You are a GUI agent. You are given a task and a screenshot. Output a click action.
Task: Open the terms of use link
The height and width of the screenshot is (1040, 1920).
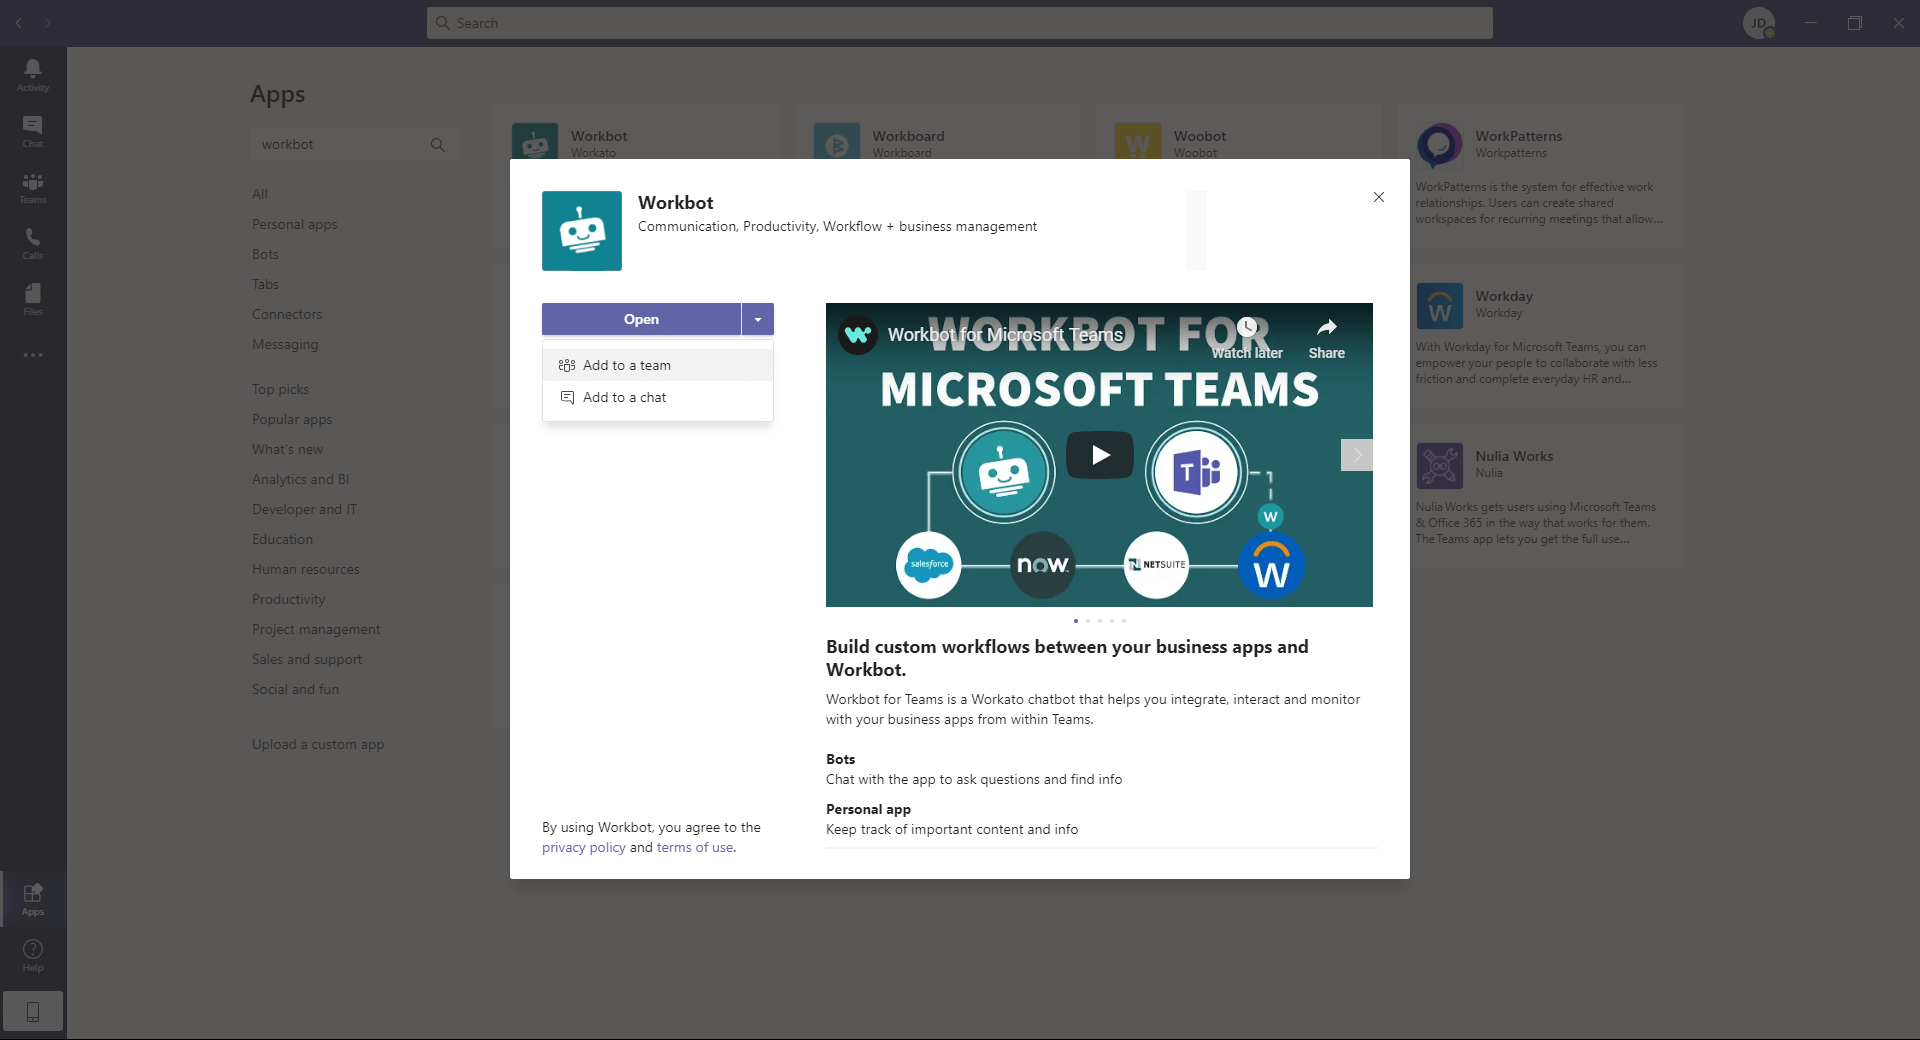coord(694,847)
